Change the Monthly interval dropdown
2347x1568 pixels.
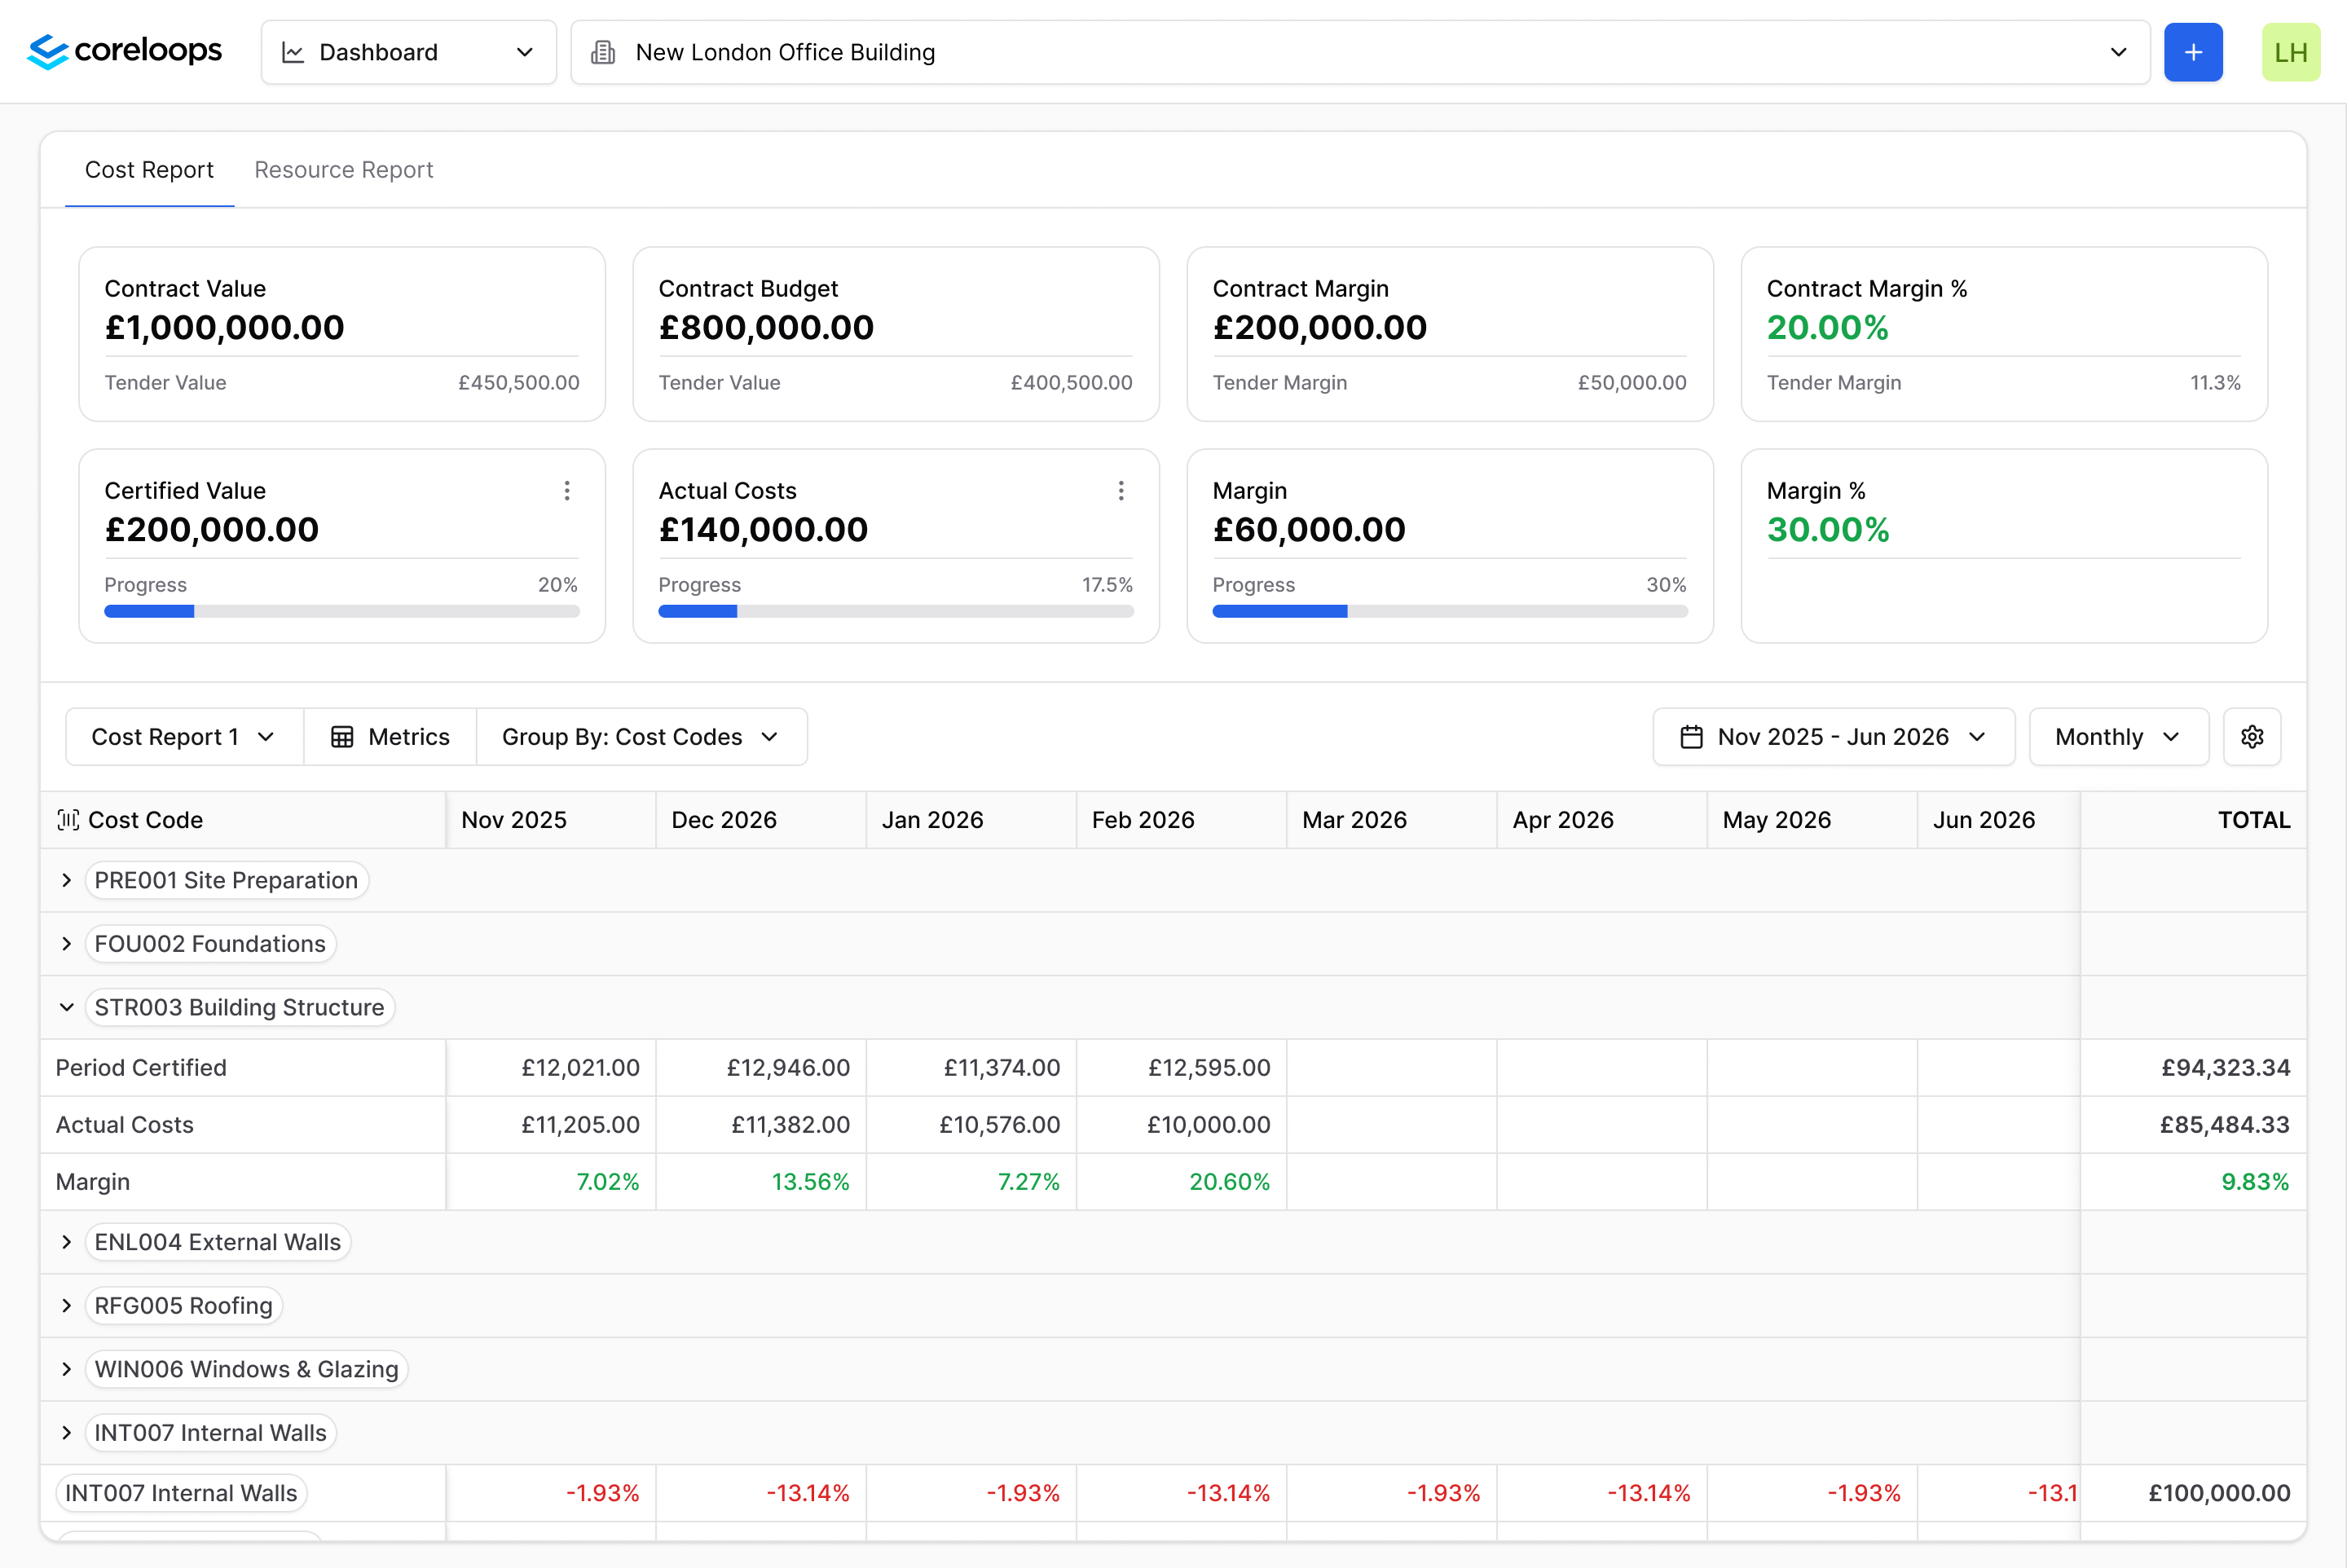[2118, 737]
